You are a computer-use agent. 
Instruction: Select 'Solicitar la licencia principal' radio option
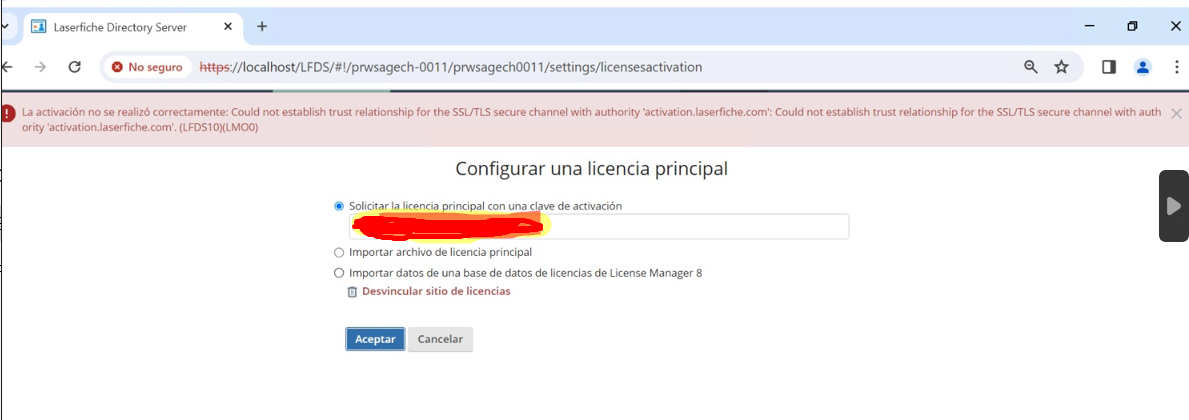[x=339, y=205]
